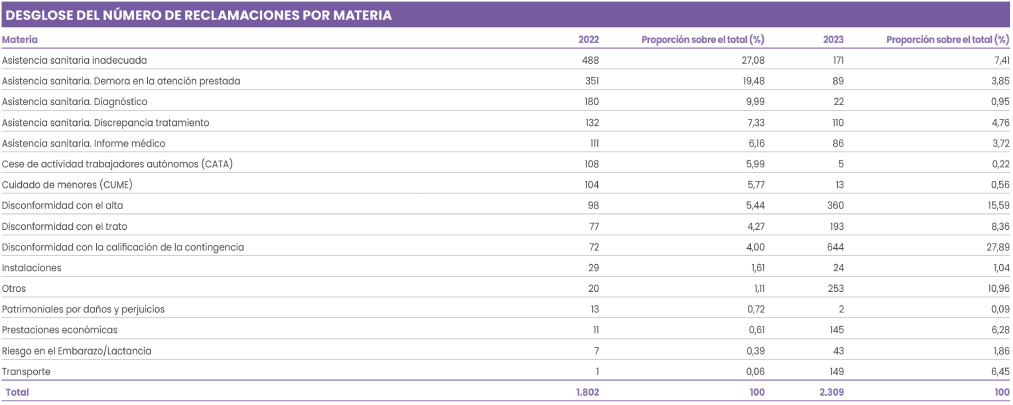Select 'Asistencia sanitaria. Informe médico' row label
Screen dimensions: 1013x405
[x=84, y=143]
